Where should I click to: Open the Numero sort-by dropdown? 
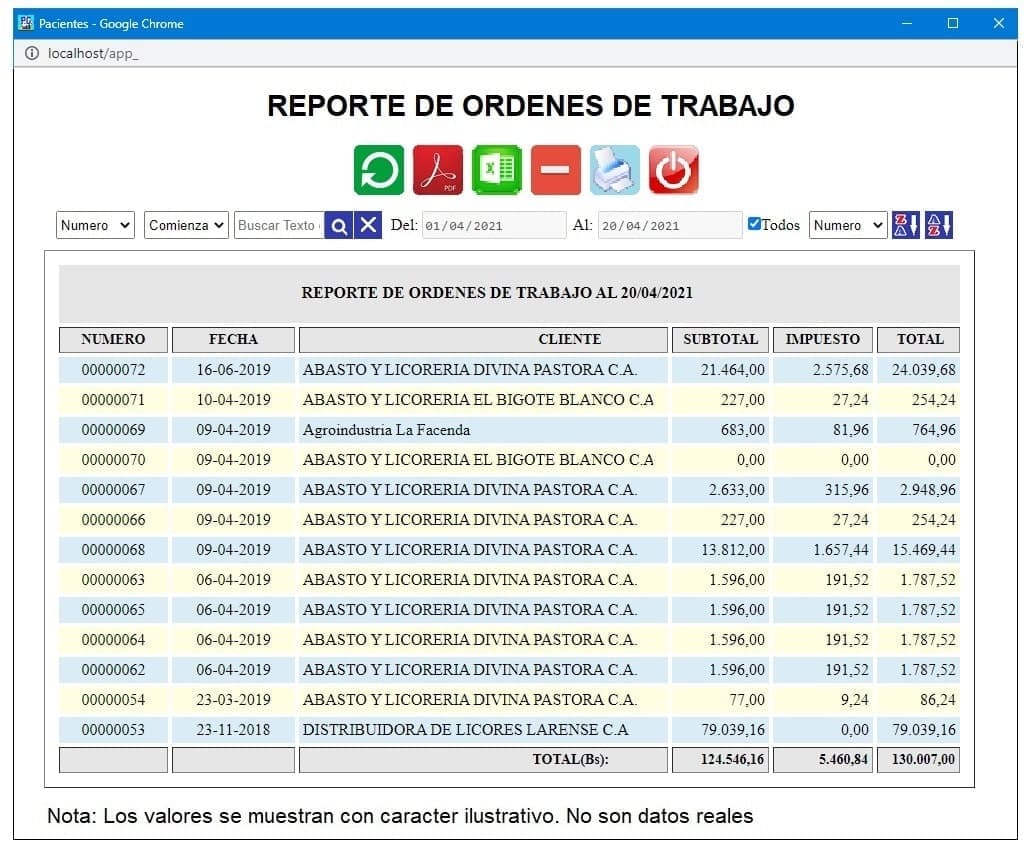click(848, 225)
